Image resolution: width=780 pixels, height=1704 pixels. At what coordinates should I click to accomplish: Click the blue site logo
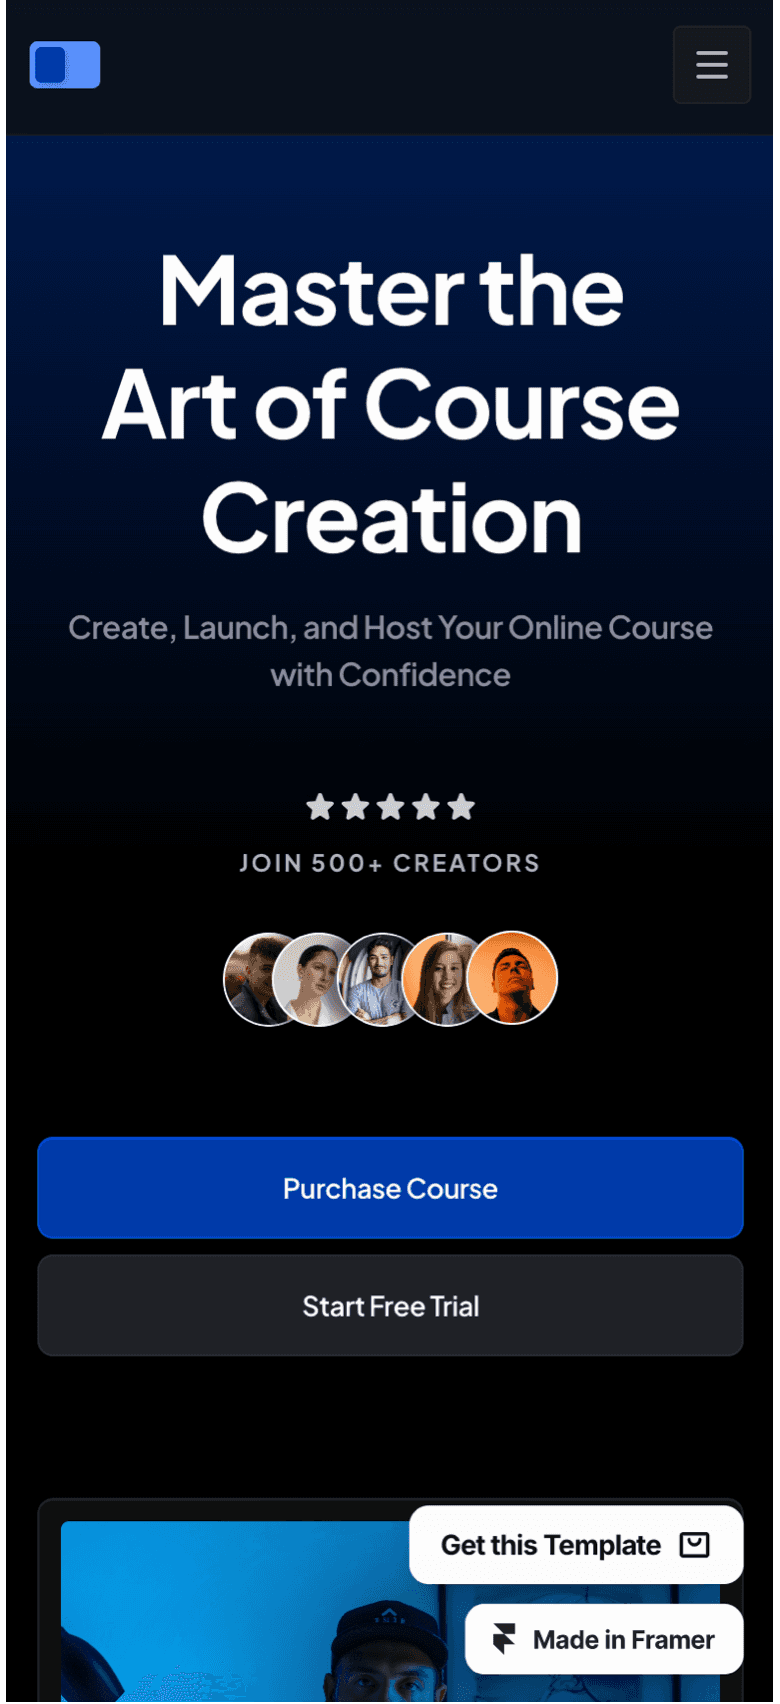tap(65, 65)
